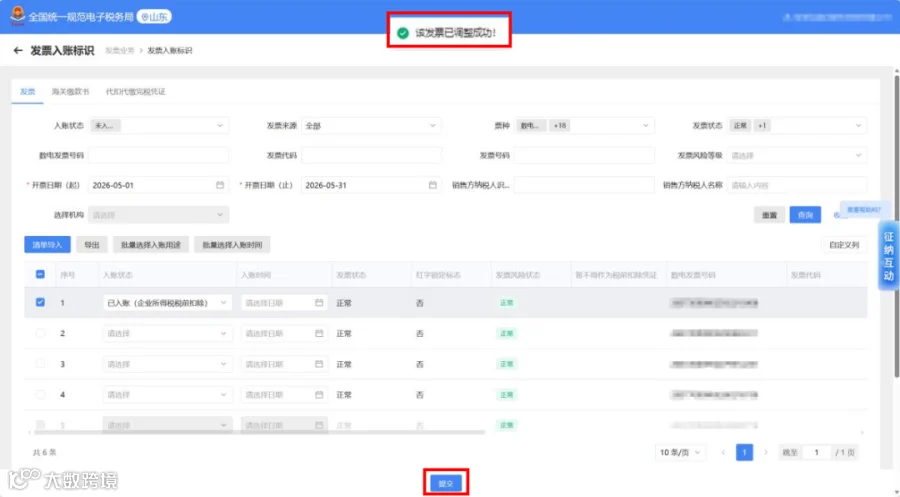The height and width of the screenshot is (497, 900).
Task: Open the 自定义列 column settings
Action: (844, 245)
